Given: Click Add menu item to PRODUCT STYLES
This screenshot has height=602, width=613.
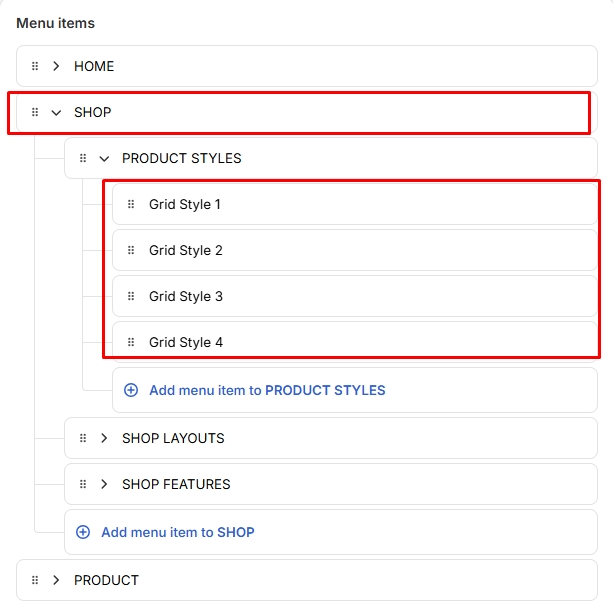Looking at the screenshot, I should pos(267,390).
